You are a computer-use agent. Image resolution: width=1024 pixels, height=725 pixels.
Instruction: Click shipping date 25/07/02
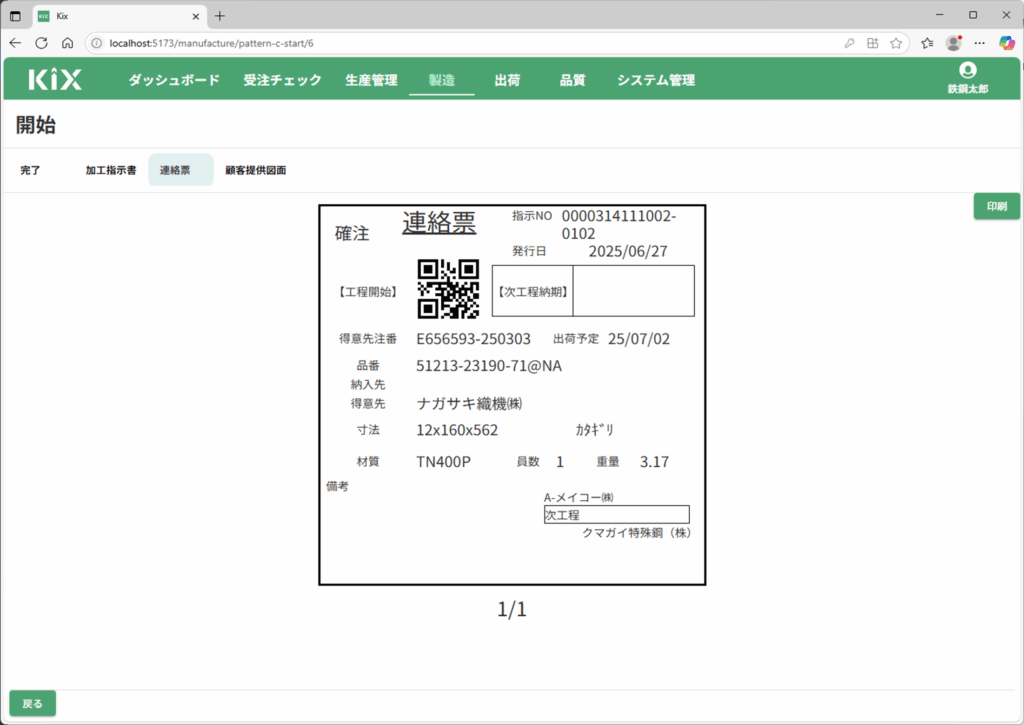(x=639, y=339)
